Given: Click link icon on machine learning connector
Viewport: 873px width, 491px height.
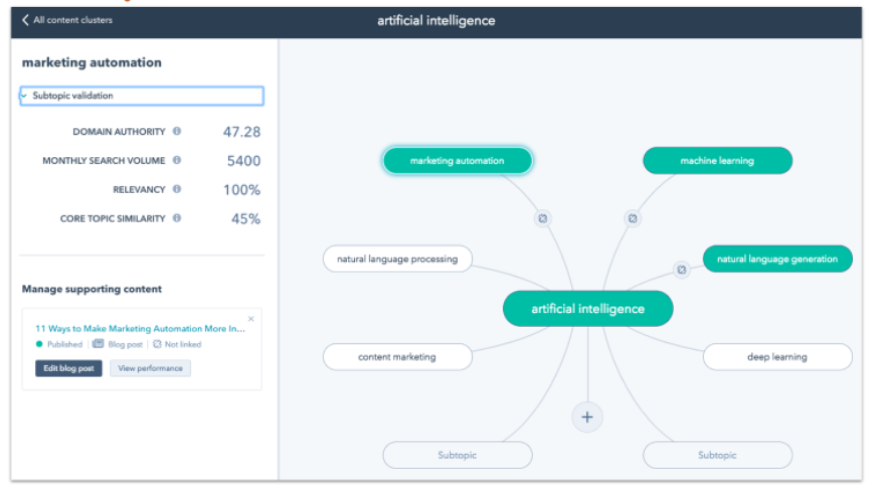Looking at the screenshot, I should (632, 218).
